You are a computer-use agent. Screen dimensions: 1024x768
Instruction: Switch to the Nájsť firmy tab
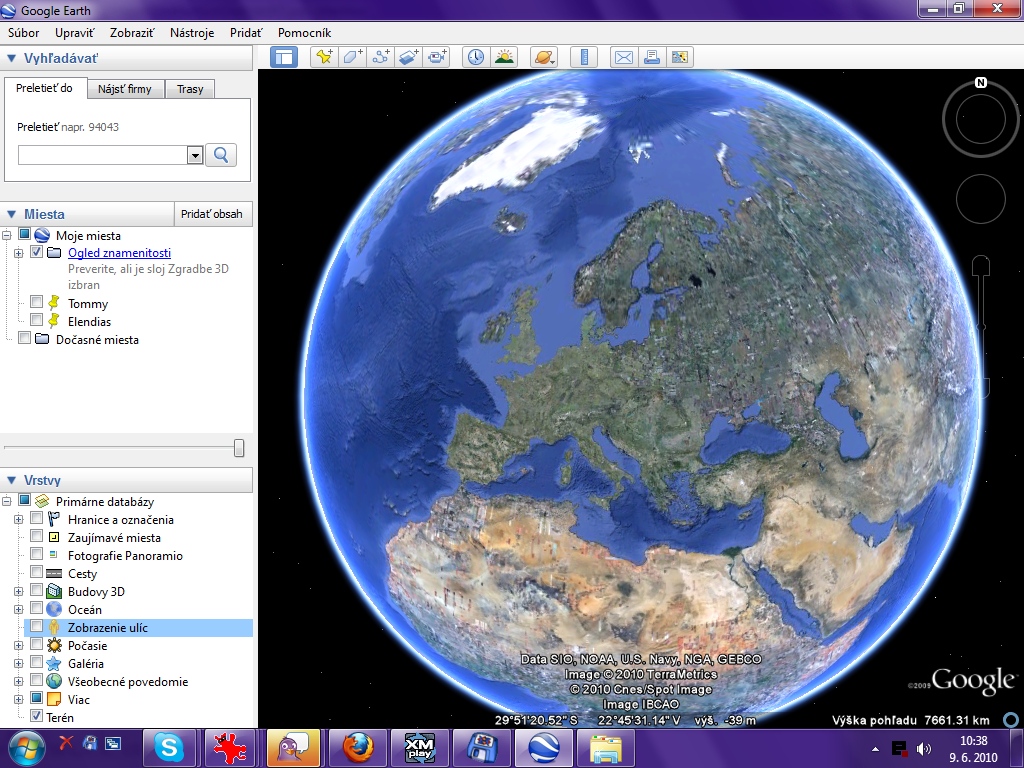point(125,89)
